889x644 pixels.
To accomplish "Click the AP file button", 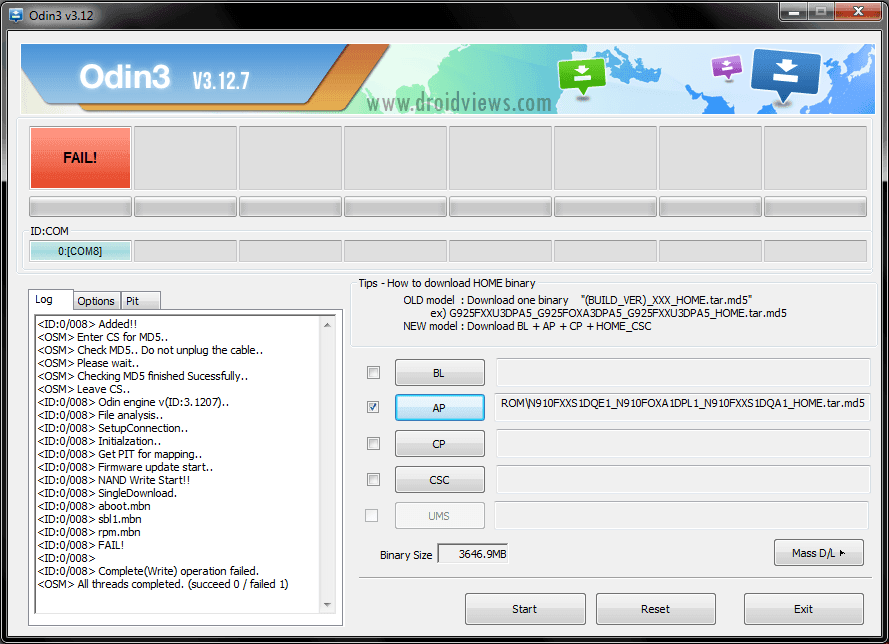I will 439,408.
